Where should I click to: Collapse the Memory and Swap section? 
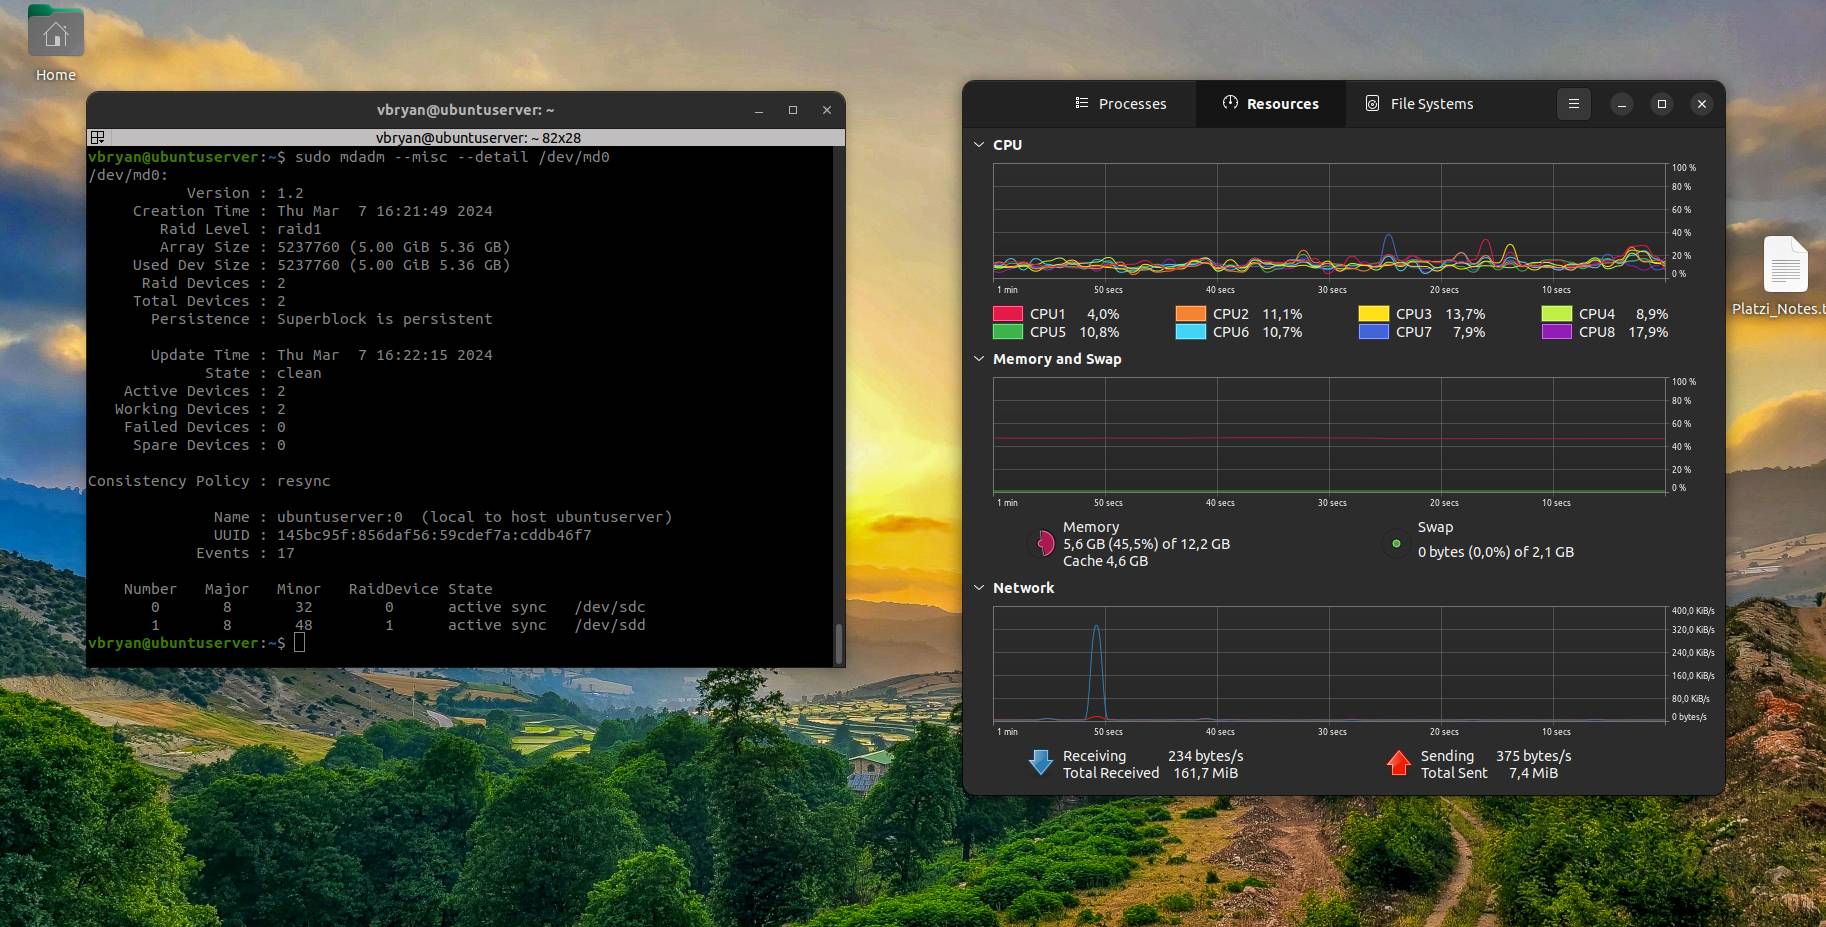pos(979,359)
